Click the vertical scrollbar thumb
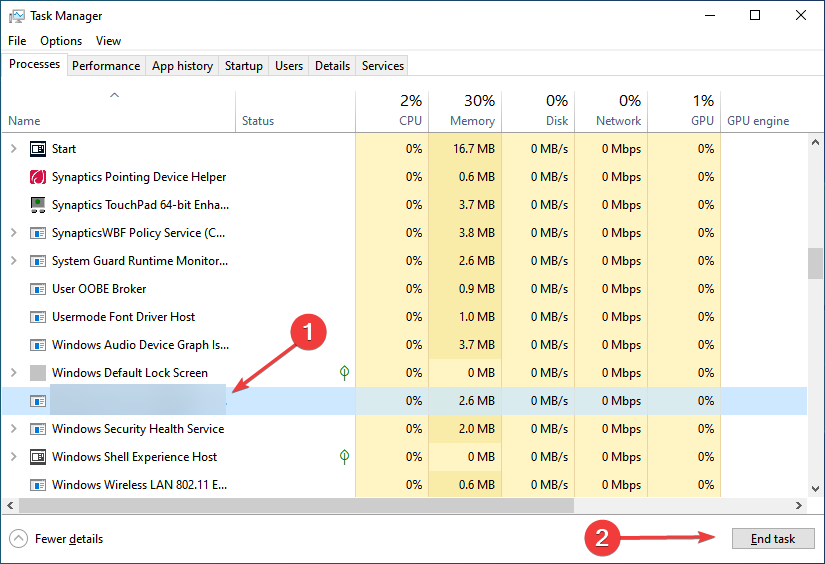This screenshot has width=825, height=564. [816, 263]
